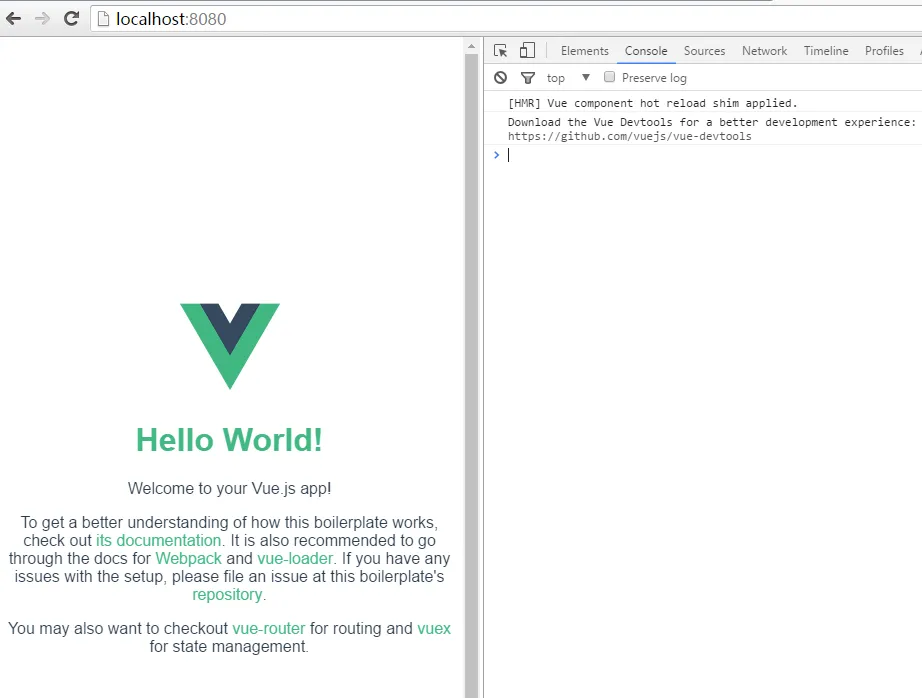Open the Sources tab
This screenshot has height=698, width=922.
(x=704, y=51)
